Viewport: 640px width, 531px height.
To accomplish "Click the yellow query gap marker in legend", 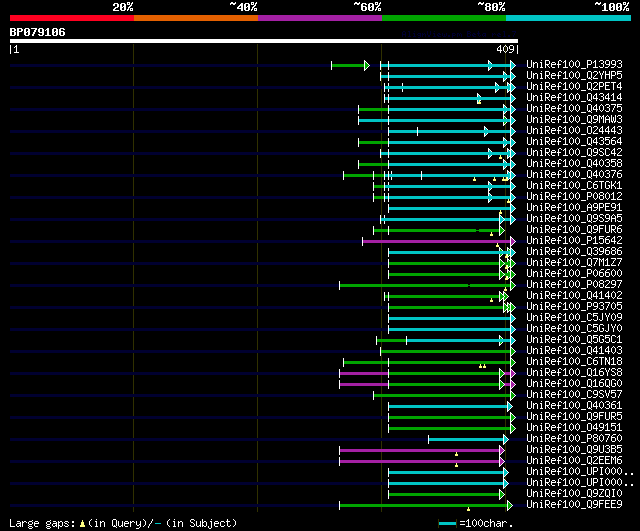I will tap(82, 524).
